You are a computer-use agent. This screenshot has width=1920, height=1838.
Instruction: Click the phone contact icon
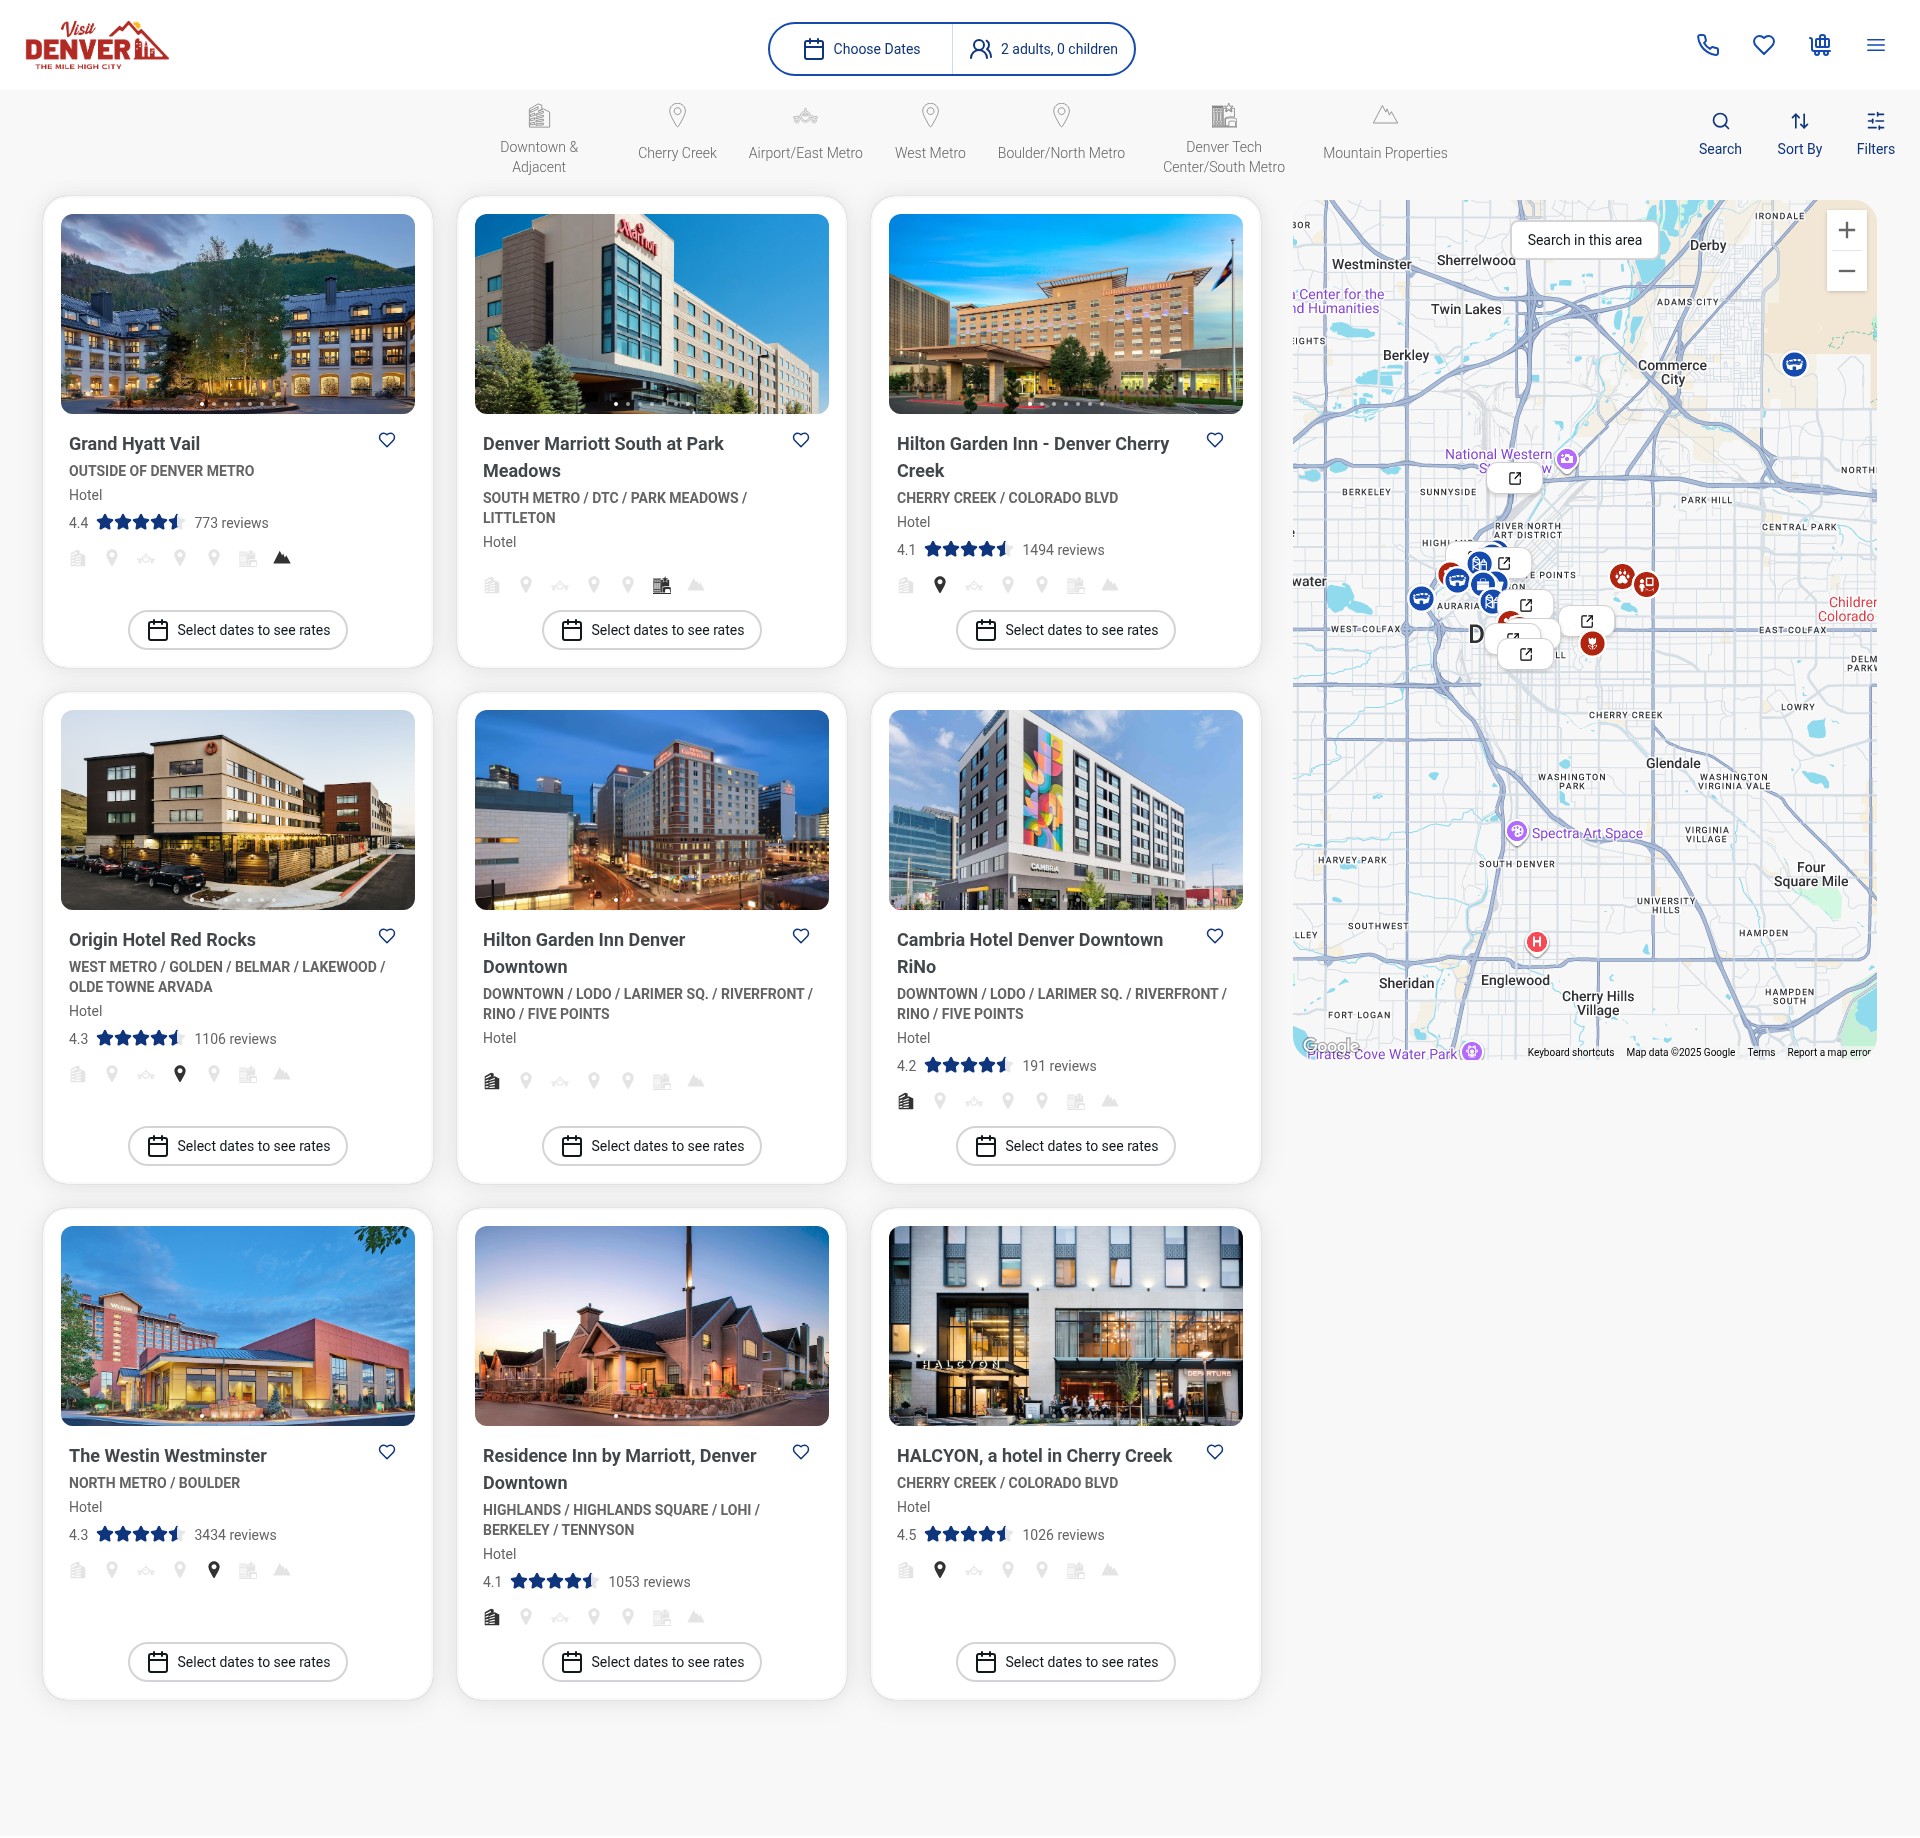pos(1708,45)
